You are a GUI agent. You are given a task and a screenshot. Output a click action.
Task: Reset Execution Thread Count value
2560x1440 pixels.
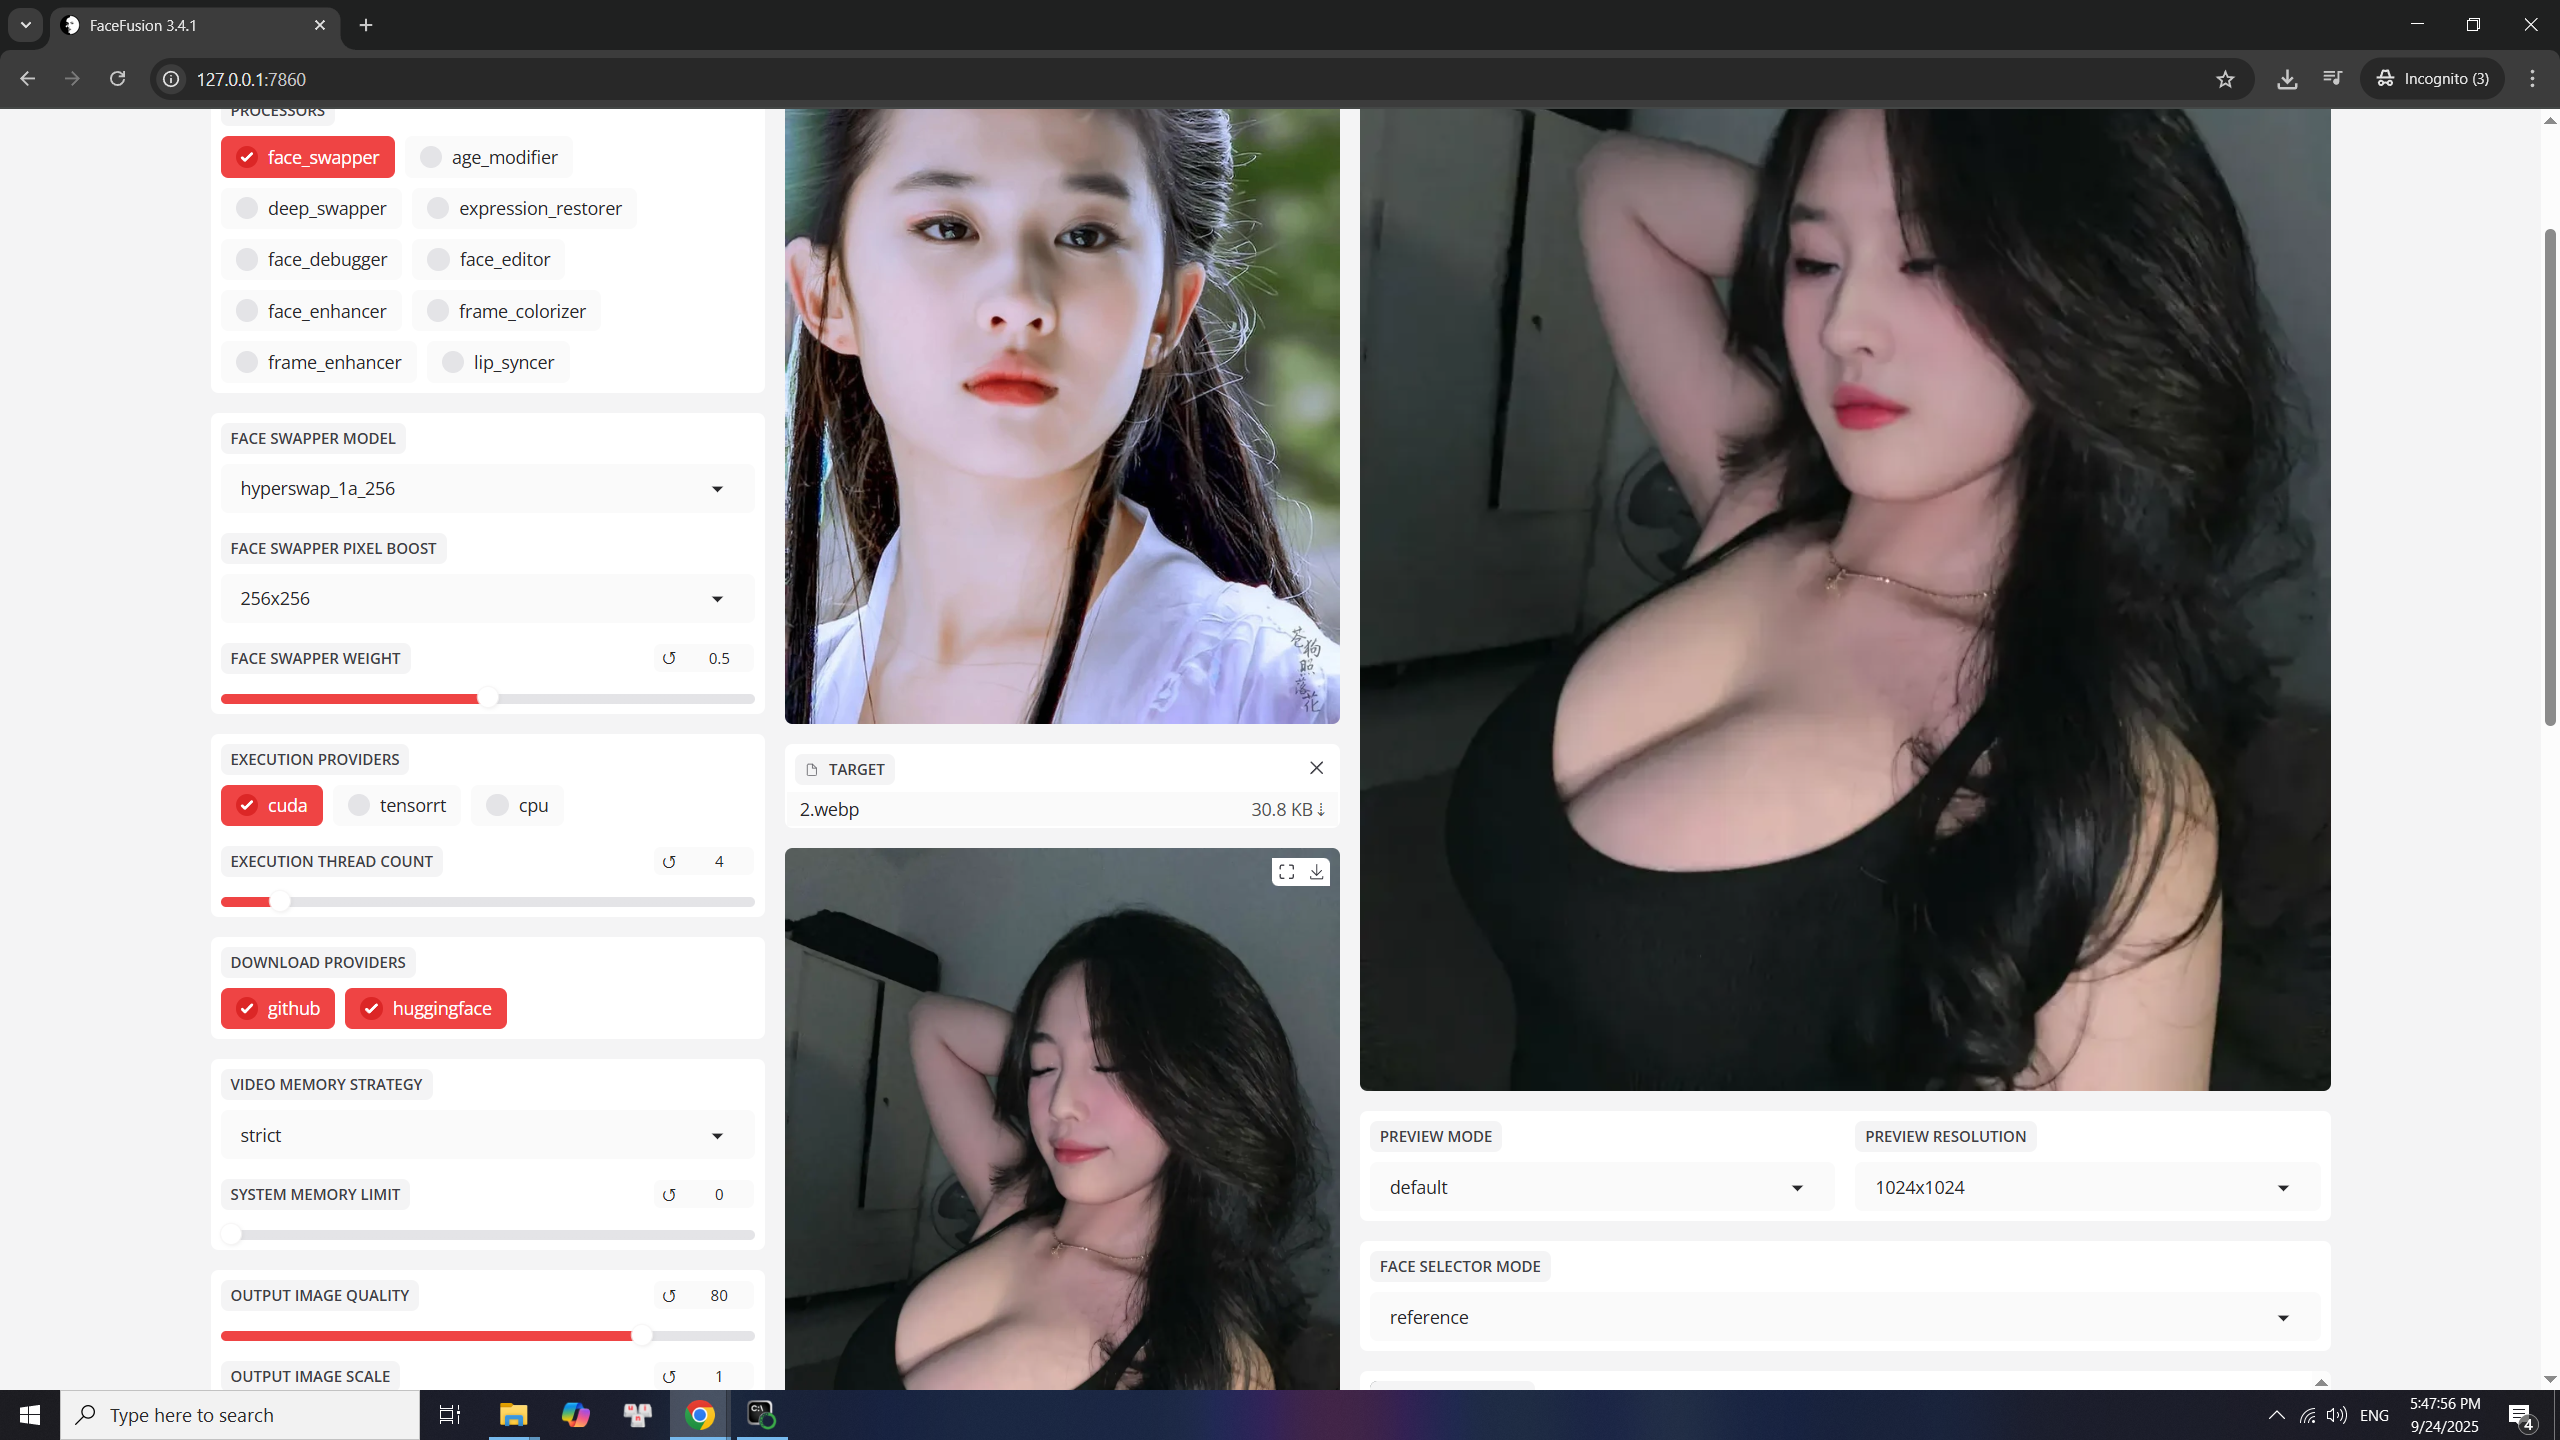[669, 861]
